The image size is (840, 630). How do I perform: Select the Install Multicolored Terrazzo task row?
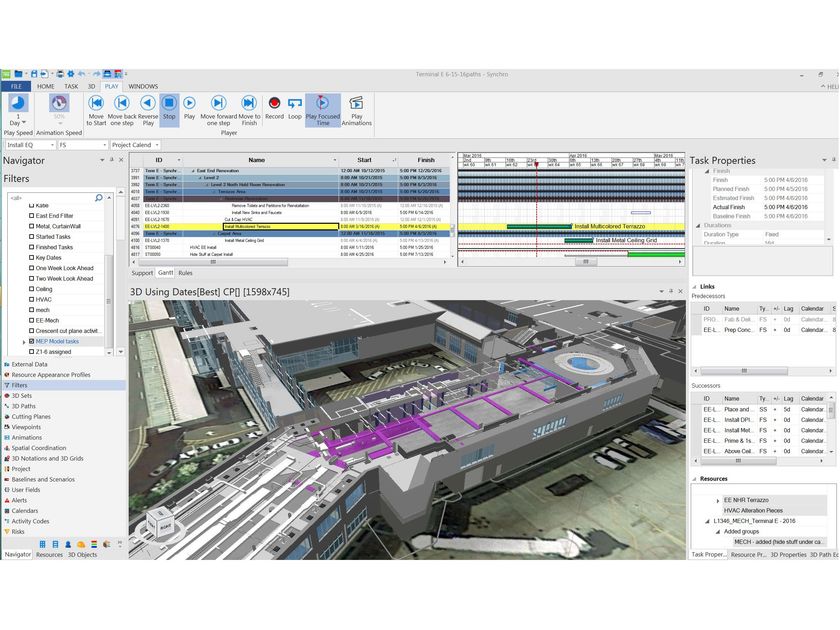point(292,227)
